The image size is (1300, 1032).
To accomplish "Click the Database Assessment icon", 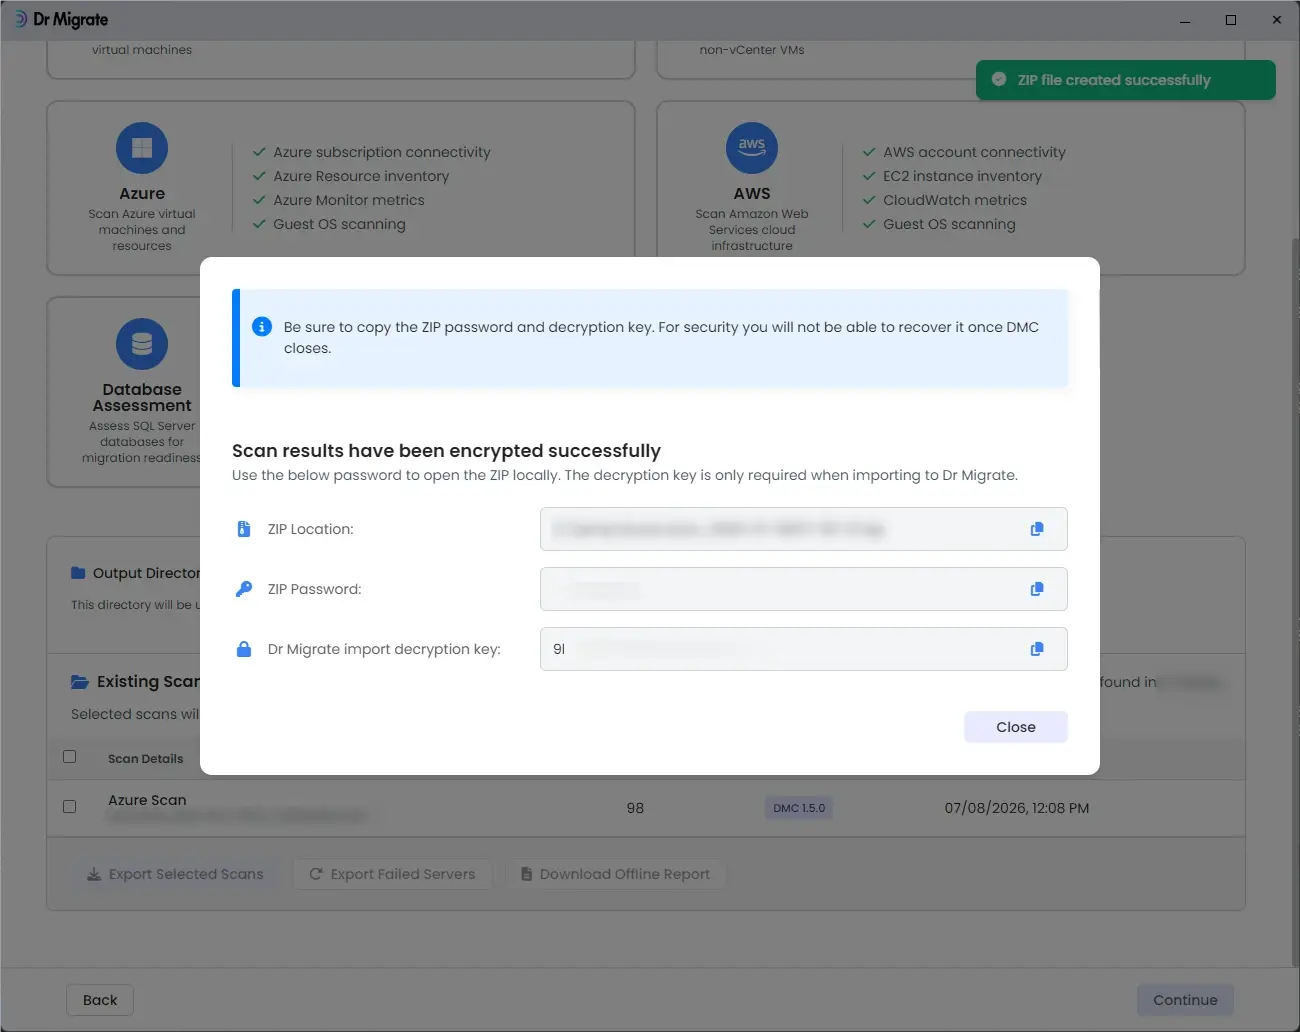I will point(142,344).
